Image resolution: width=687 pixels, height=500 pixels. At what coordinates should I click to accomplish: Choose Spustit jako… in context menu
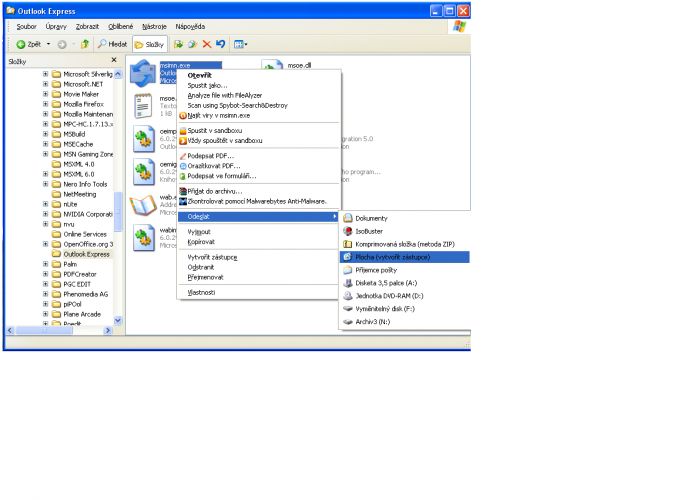coord(259,85)
